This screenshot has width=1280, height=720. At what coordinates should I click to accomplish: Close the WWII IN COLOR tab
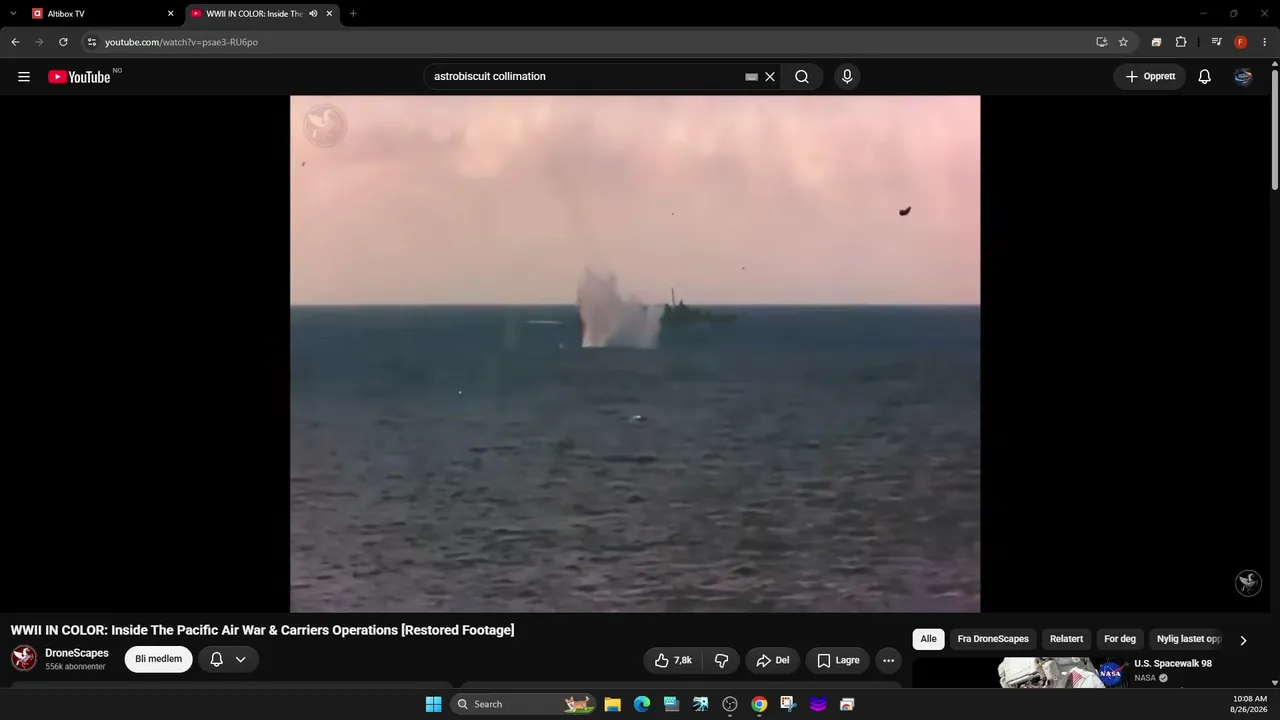click(x=329, y=14)
